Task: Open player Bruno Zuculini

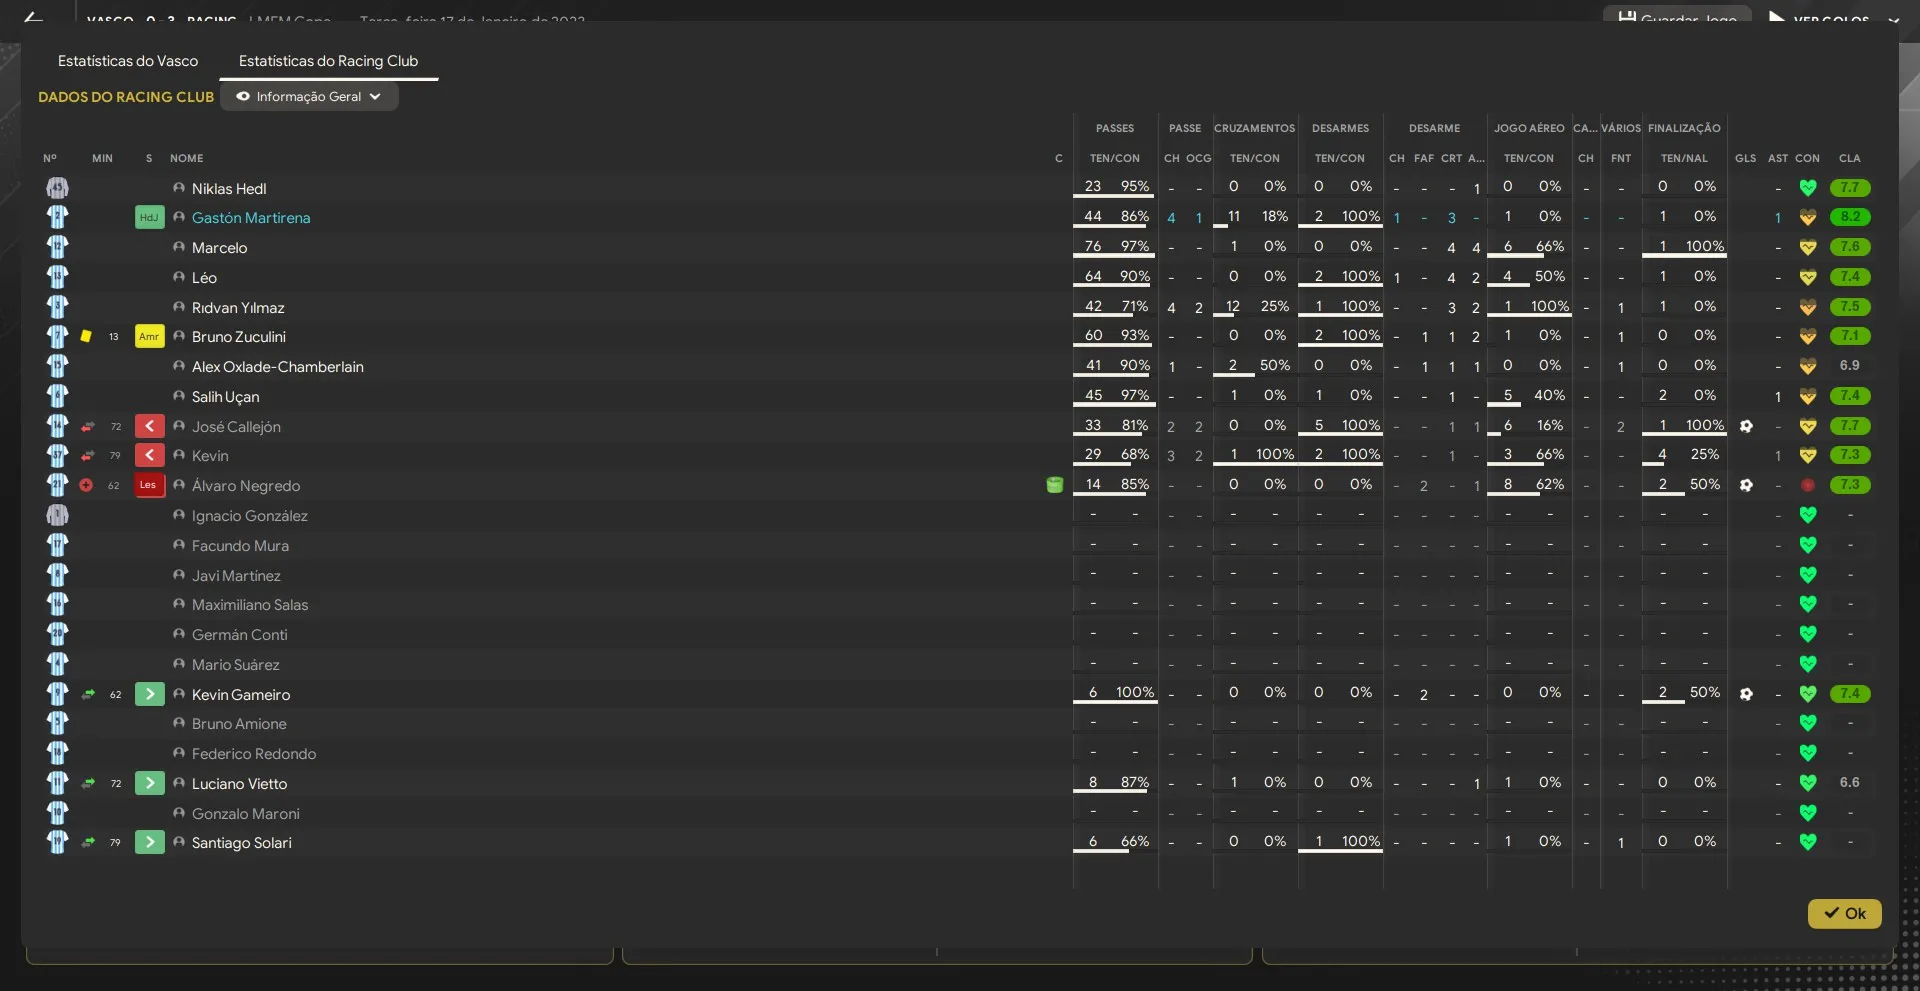Action: (239, 337)
